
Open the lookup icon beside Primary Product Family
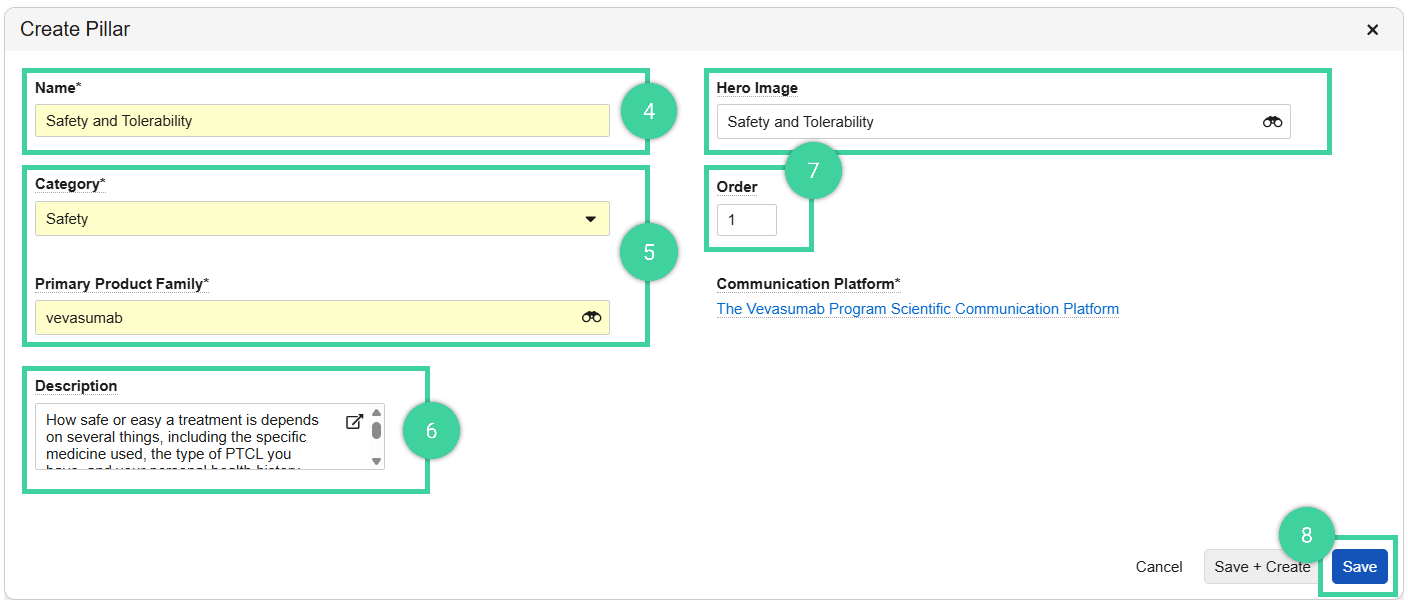591,317
